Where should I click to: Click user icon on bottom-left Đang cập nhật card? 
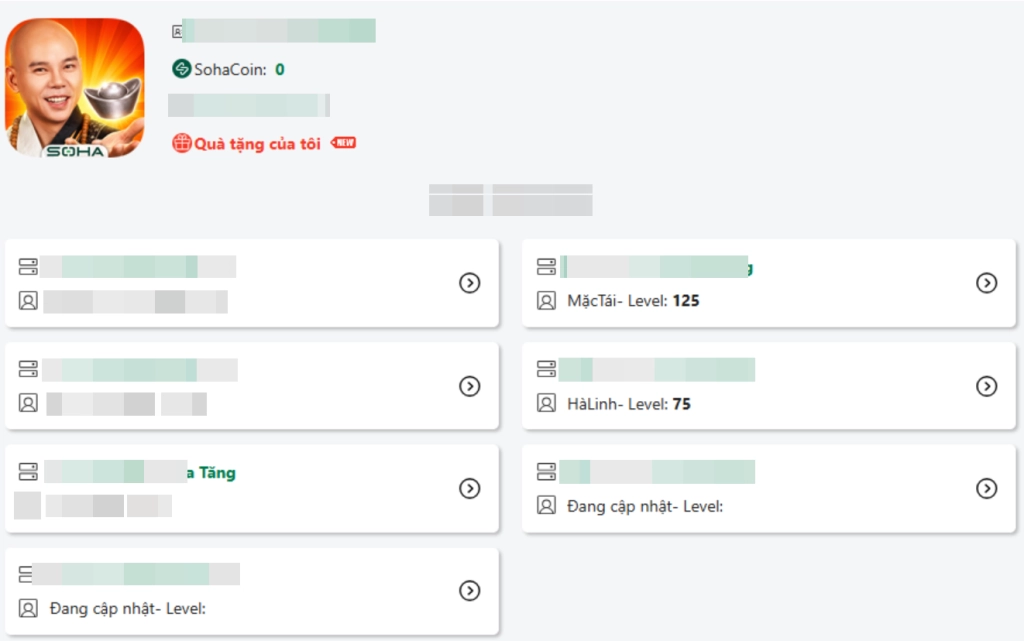28,608
